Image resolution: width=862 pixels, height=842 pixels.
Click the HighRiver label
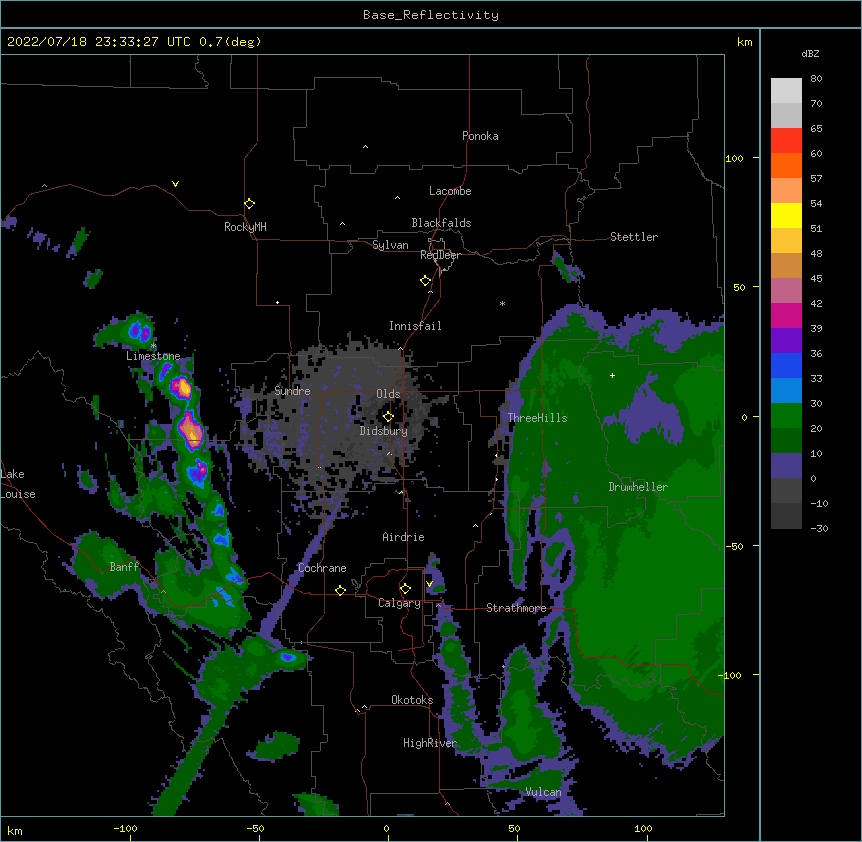pyautogui.click(x=430, y=743)
